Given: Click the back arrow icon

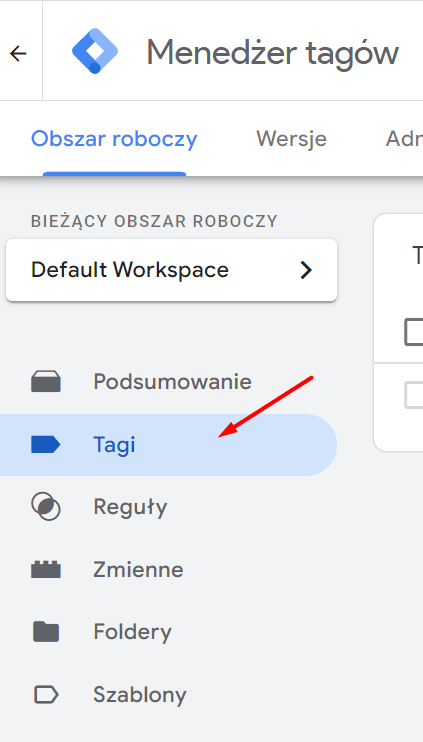Looking at the screenshot, I should pyautogui.click(x=18, y=53).
